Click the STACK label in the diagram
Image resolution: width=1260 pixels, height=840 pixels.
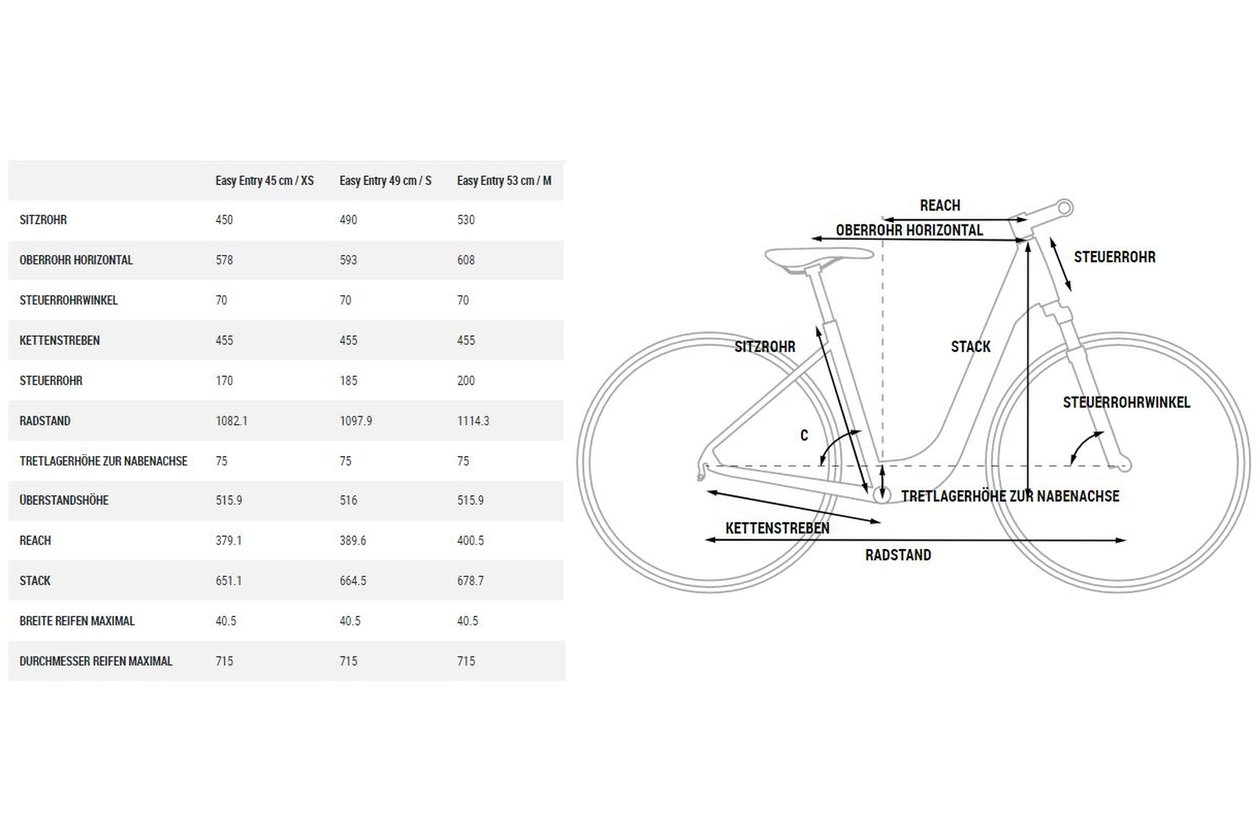pyautogui.click(x=971, y=346)
